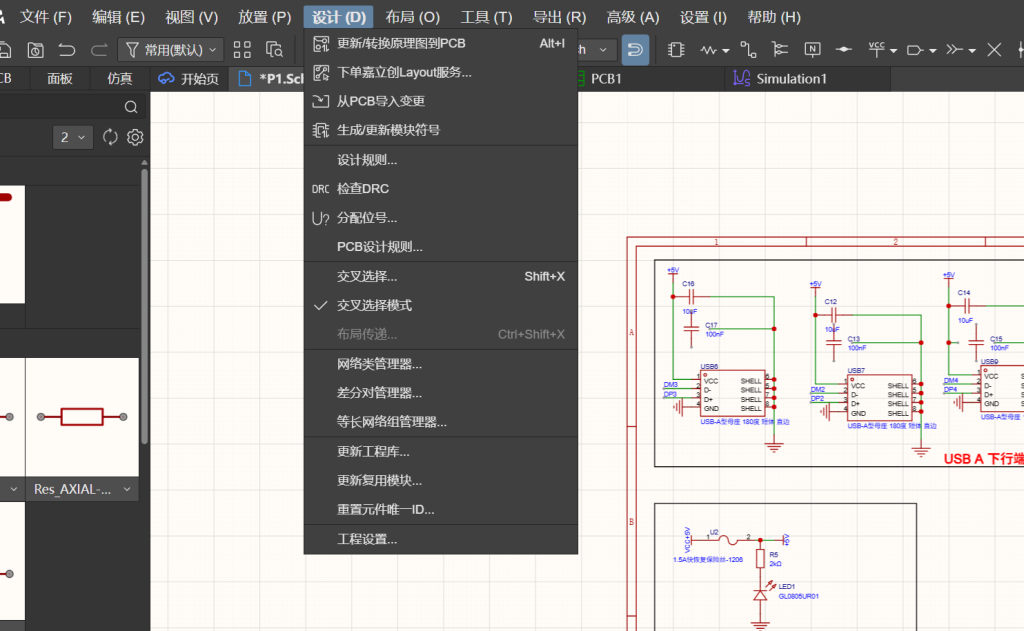
Task: Expand the net port dropdown arrow
Action: pyautogui.click(x=933, y=50)
